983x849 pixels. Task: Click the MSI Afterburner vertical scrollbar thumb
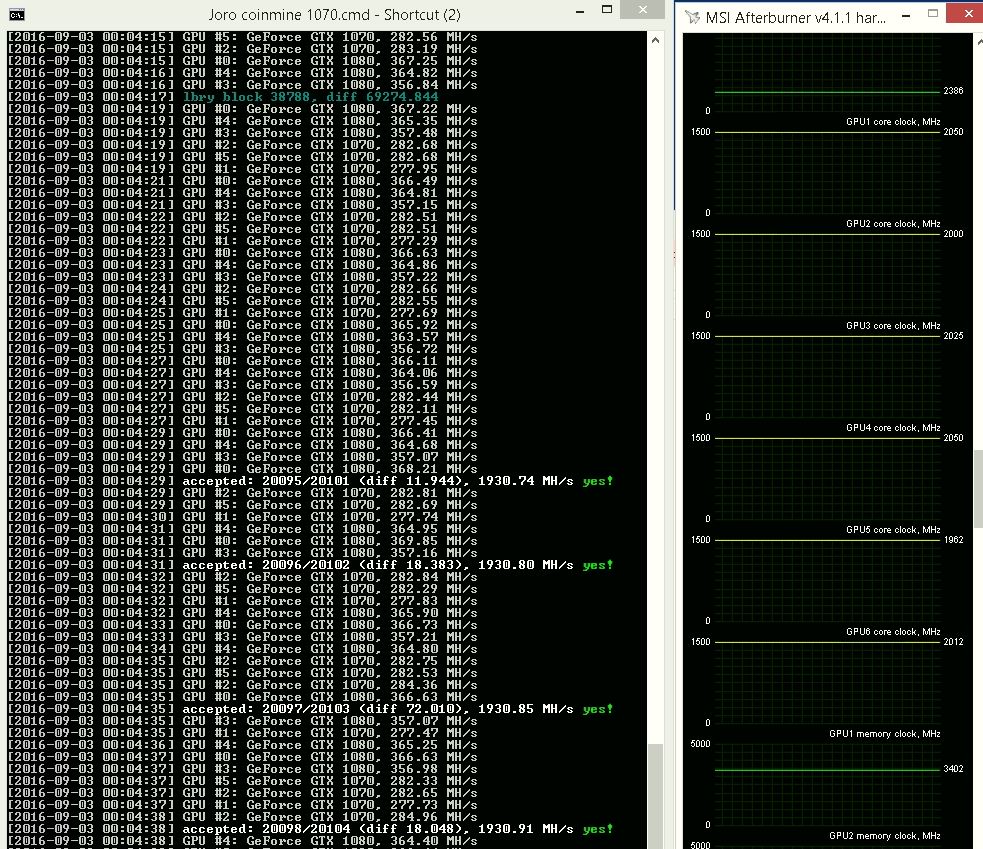979,488
